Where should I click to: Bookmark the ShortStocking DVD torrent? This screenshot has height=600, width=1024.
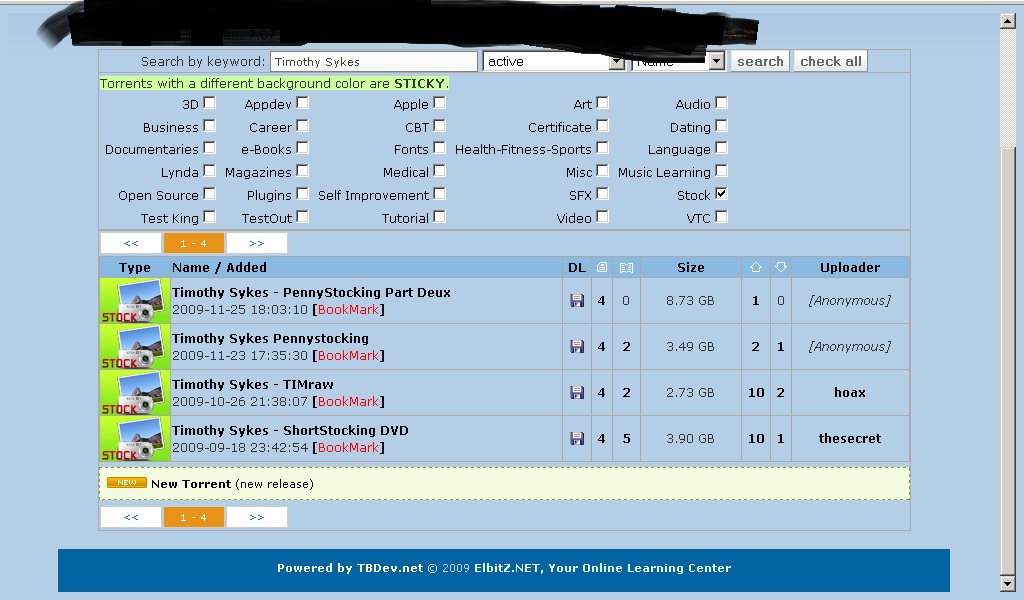coord(348,448)
